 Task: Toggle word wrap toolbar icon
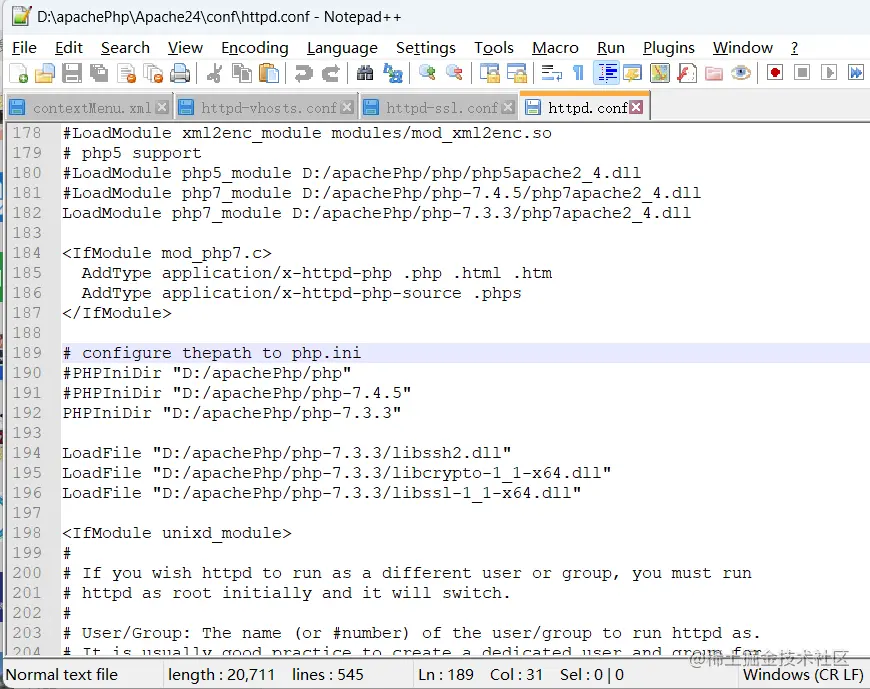click(551, 73)
